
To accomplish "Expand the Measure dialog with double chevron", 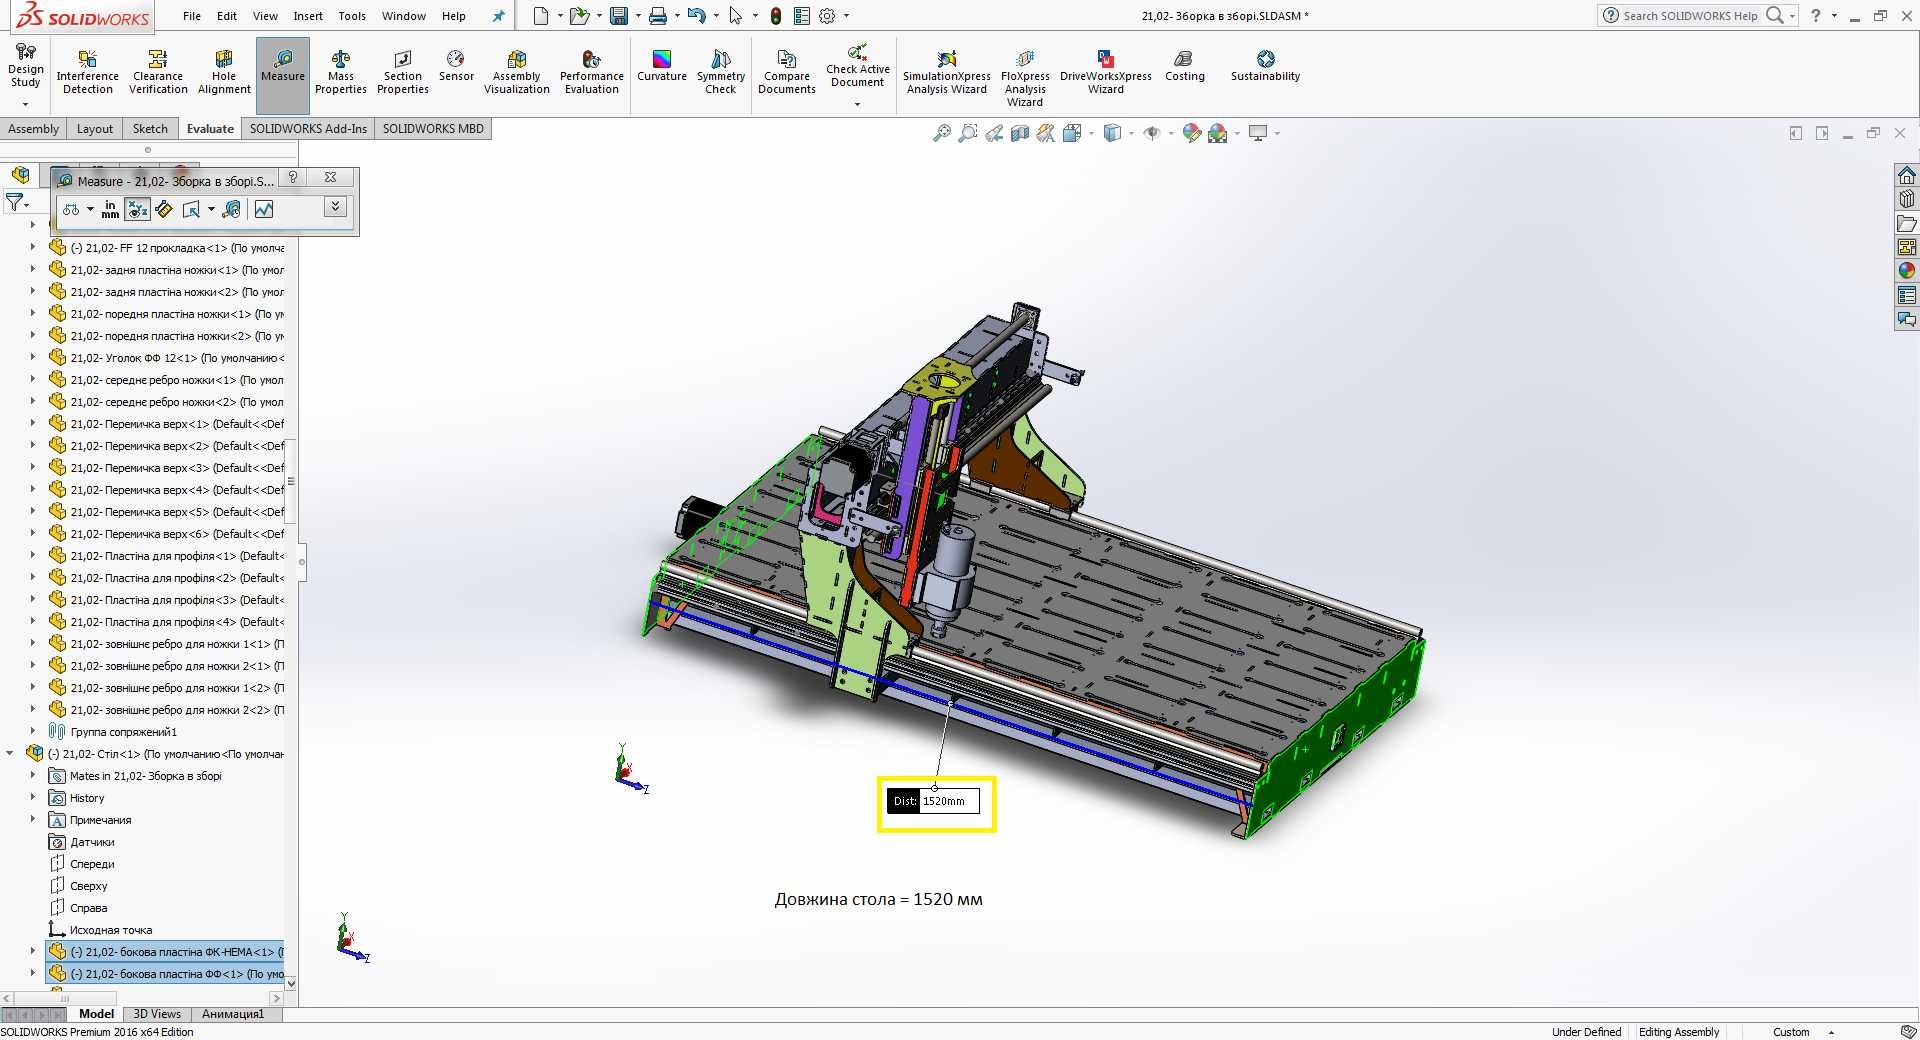I will click(336, 207).
